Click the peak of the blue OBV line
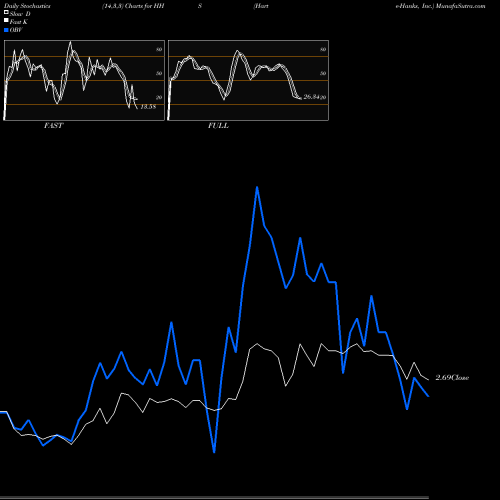This screenshot has width=500, height=500. point(257,187)
